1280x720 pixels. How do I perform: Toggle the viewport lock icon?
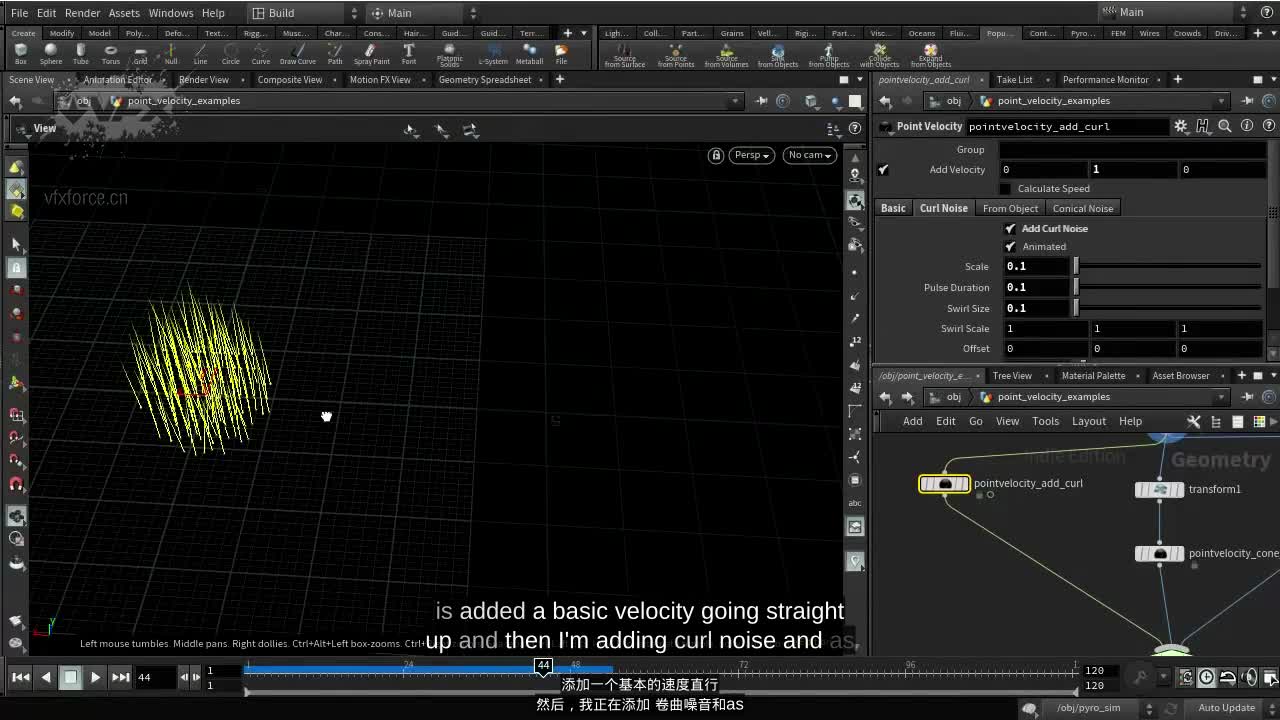716,155
